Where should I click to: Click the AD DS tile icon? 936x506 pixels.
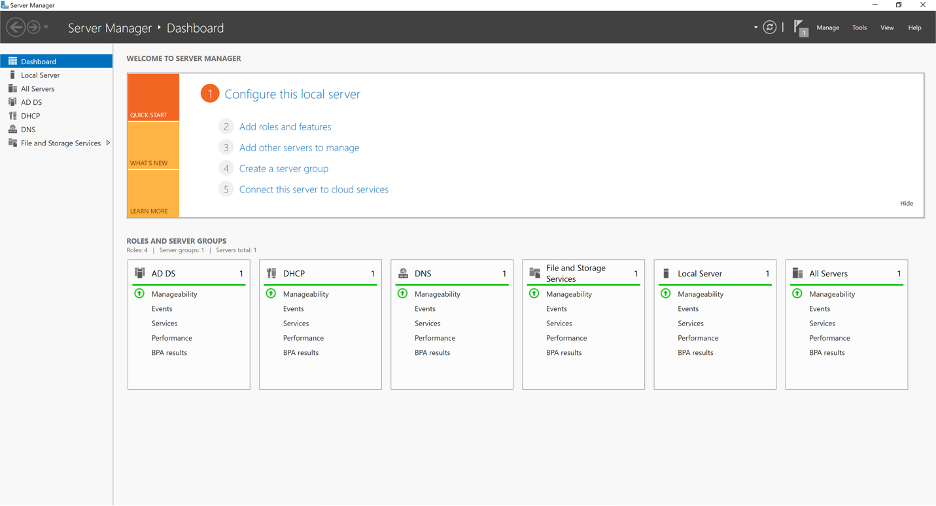140,273
